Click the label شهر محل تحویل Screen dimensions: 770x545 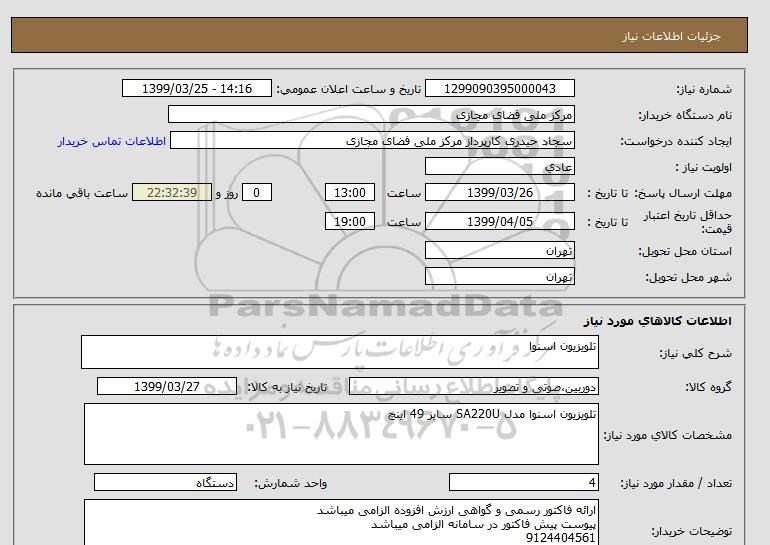688,277
